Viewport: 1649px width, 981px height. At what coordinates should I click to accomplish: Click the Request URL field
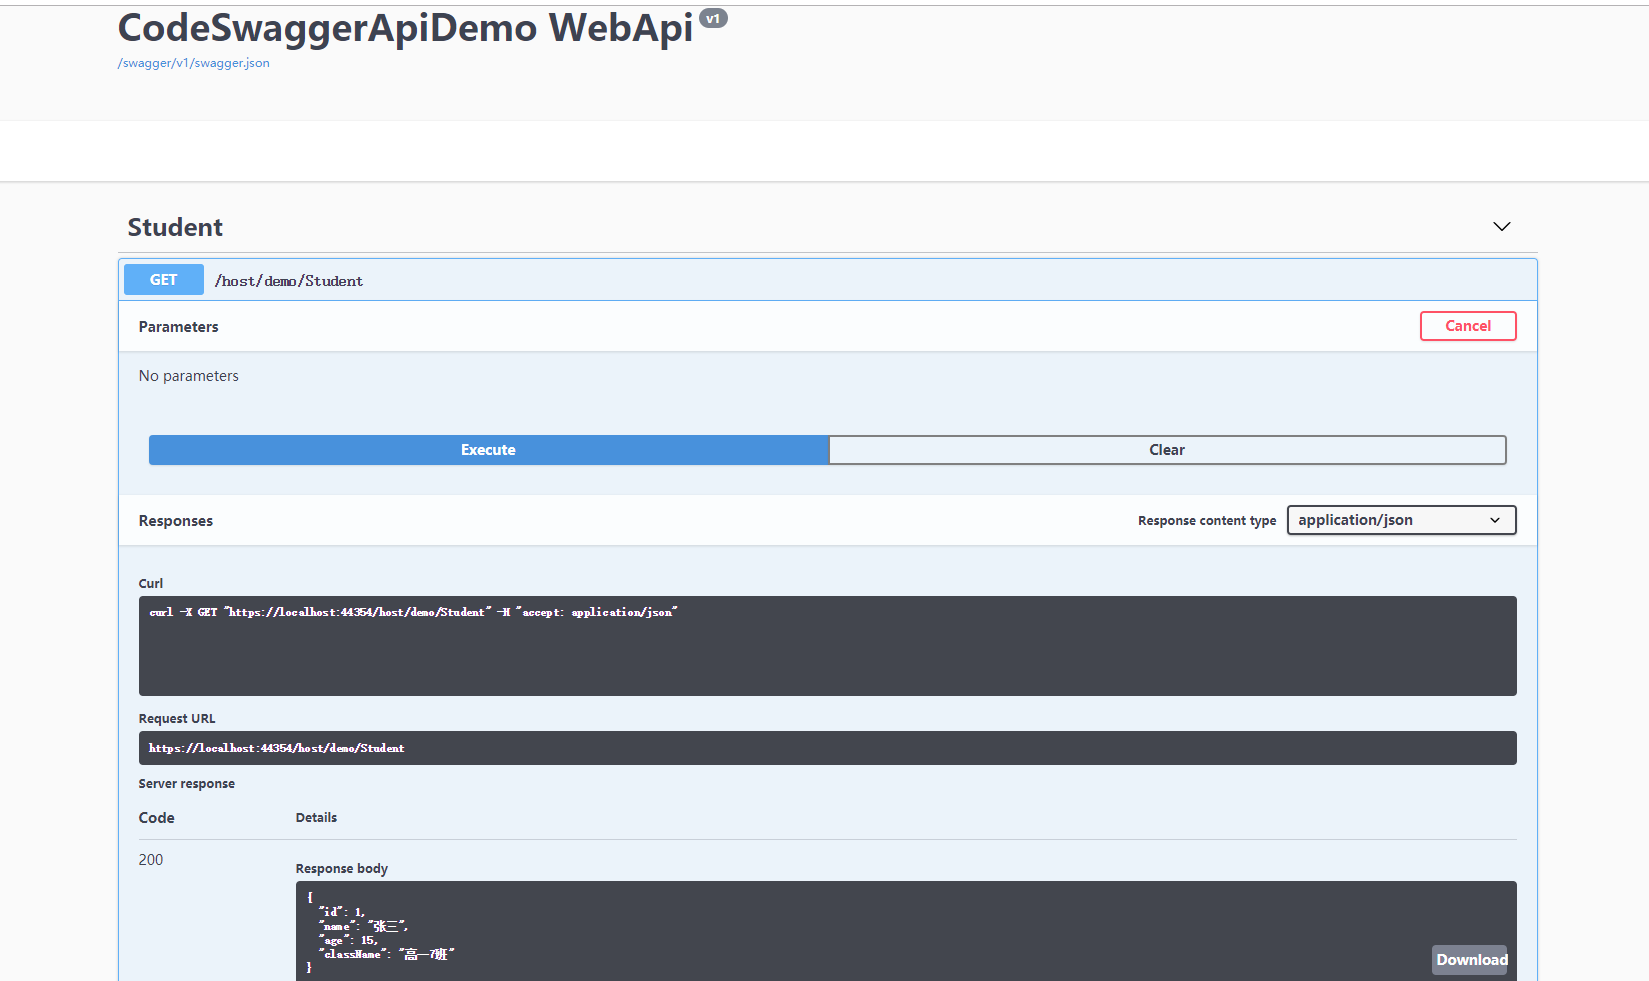click(x=827, y=747)
